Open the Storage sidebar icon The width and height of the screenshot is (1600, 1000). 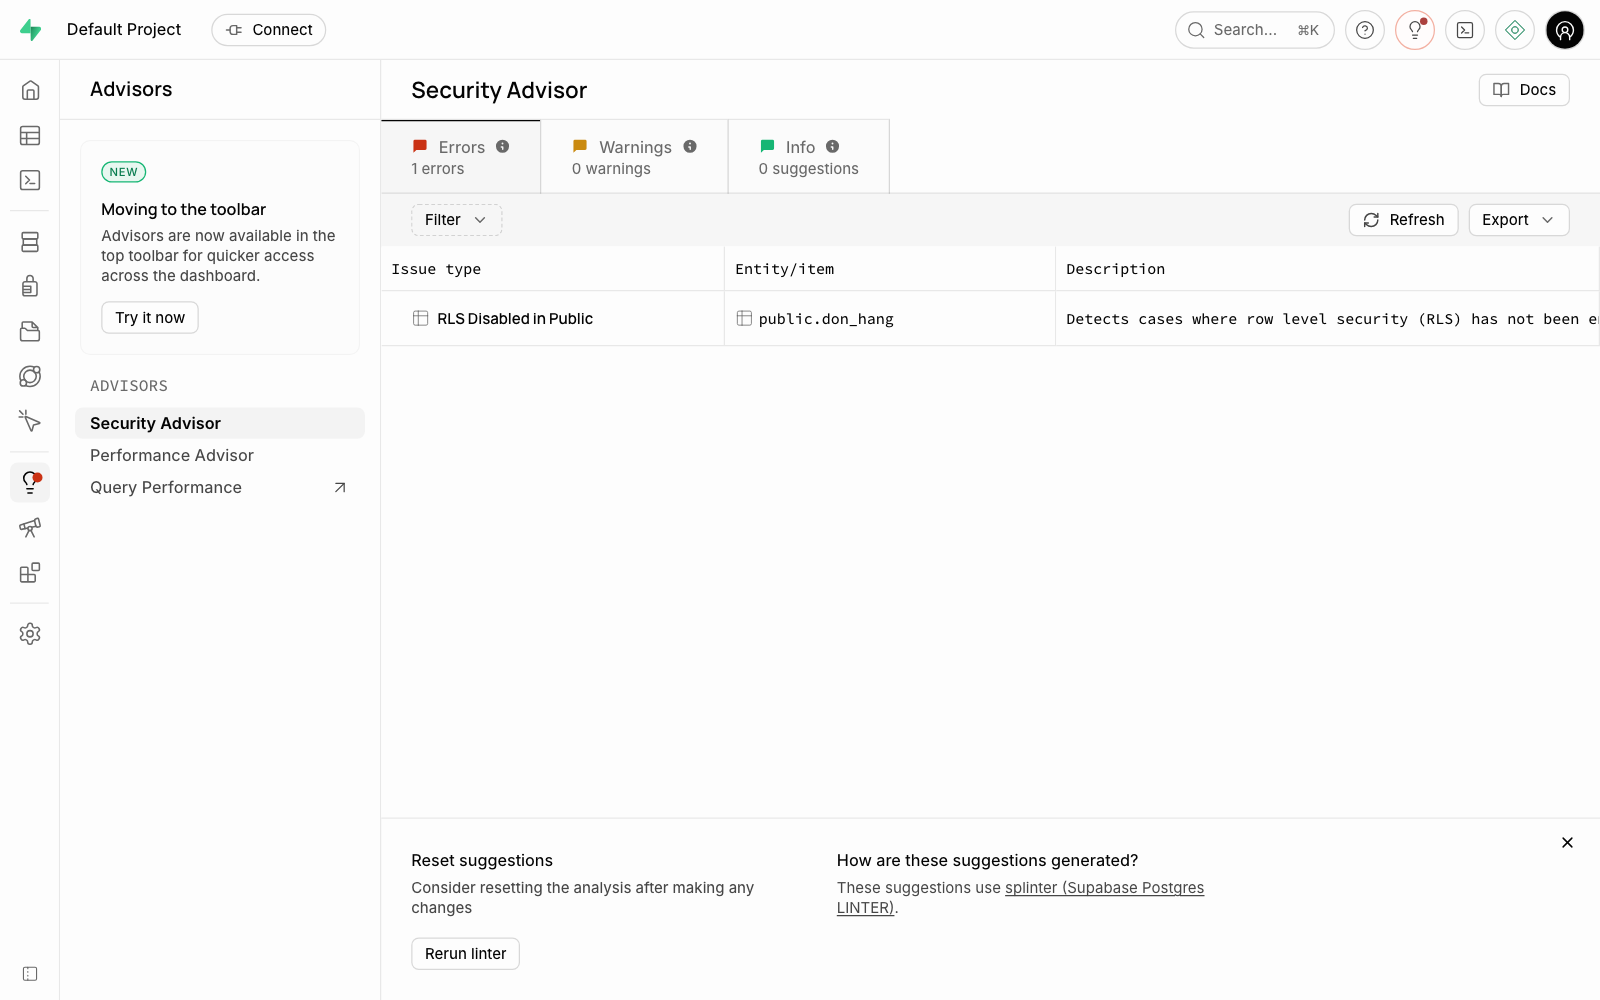pos(30,332)
